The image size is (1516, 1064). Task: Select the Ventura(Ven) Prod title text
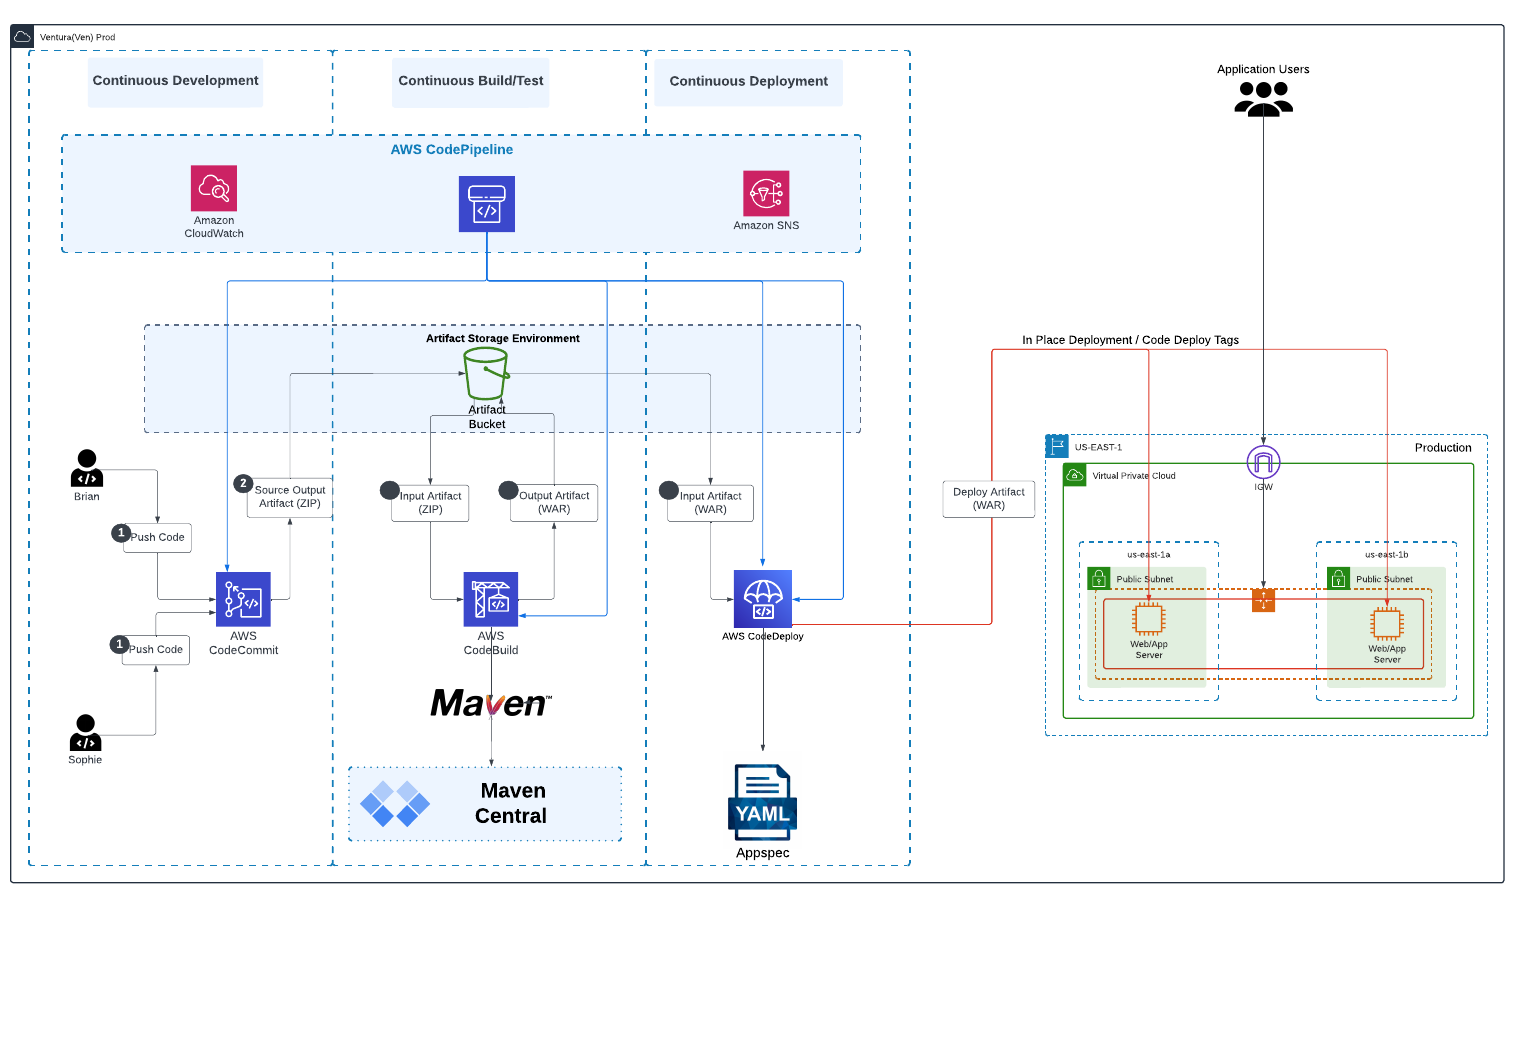coord(77,38)
